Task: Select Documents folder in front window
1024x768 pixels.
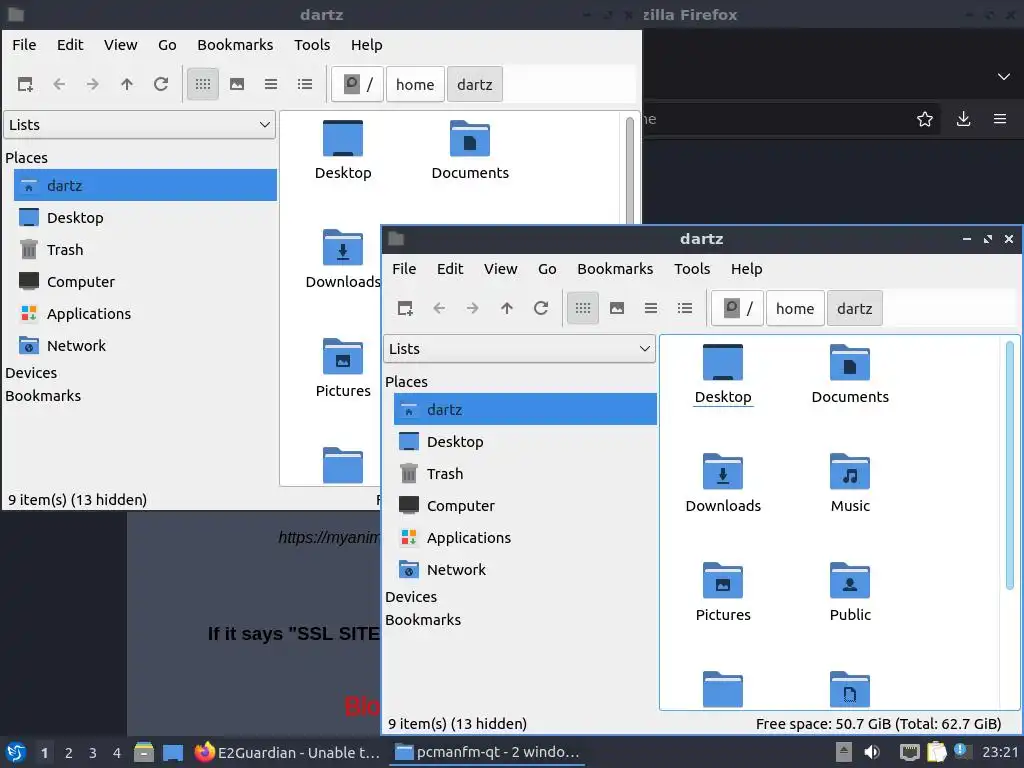Action: (x=850, y=375)
